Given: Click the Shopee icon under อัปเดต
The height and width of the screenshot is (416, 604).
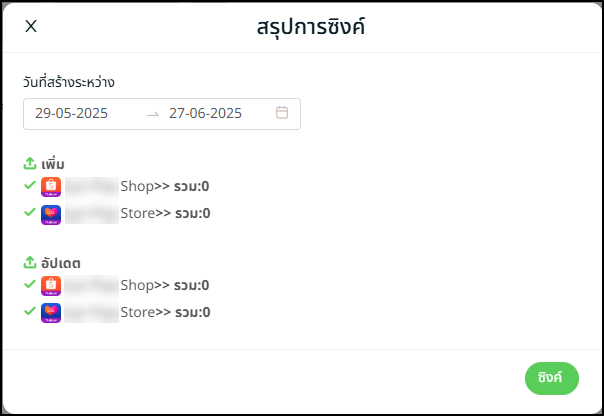Looking at the screenshot, I should tap(51, 286).
